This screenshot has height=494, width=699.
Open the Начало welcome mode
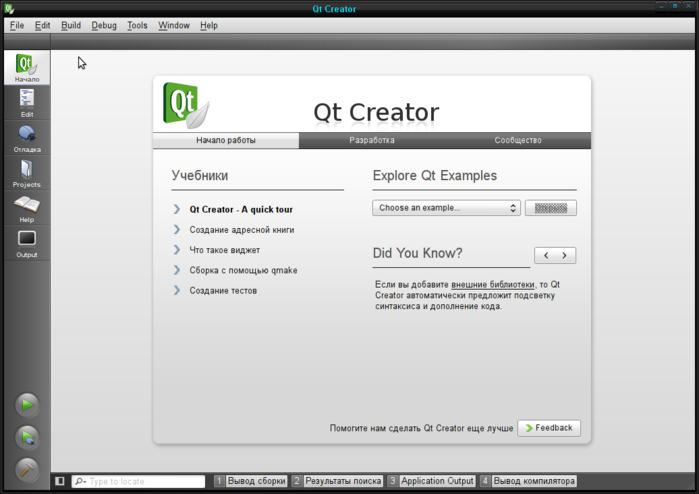[27, 67]
